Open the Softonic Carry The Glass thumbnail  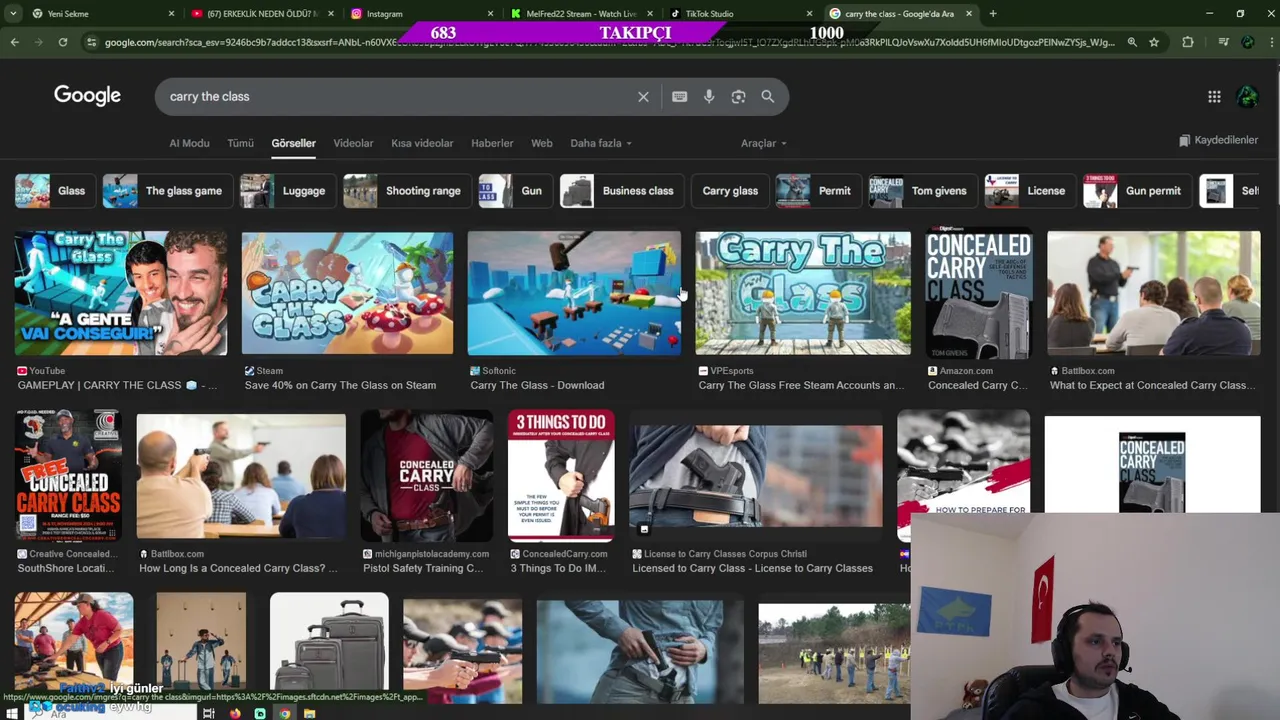[x=574, y=294]
